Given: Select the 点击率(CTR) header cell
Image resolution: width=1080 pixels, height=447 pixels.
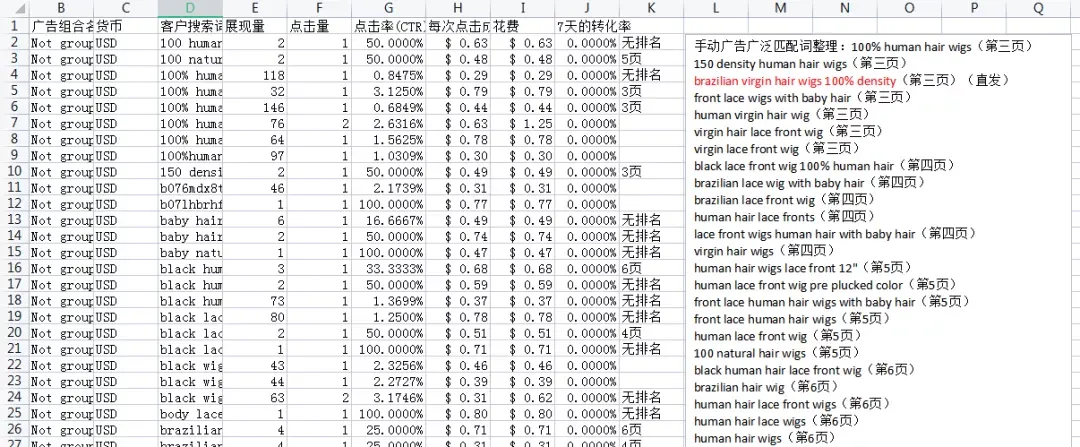Looking at the screenshot, I should pos(388,26).
